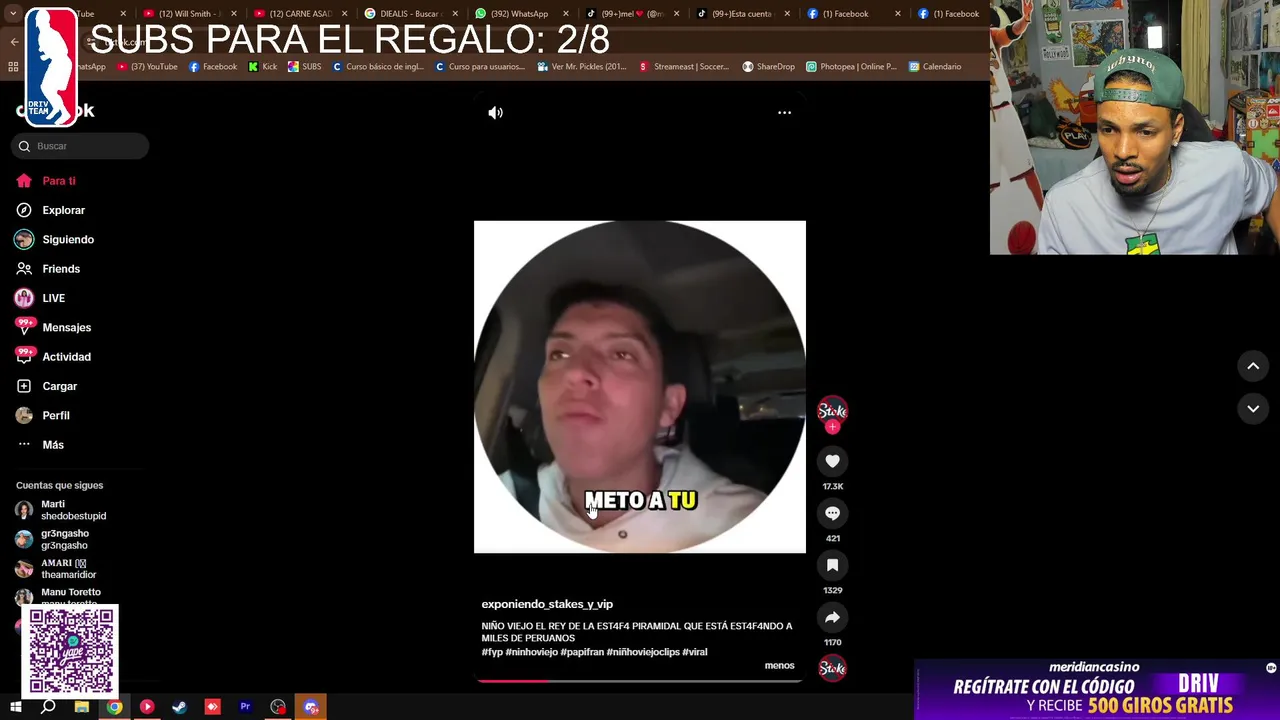Open Curso para usuarios bookmark
This screenshot has height=720, width=1280.
tap(480, 67)
